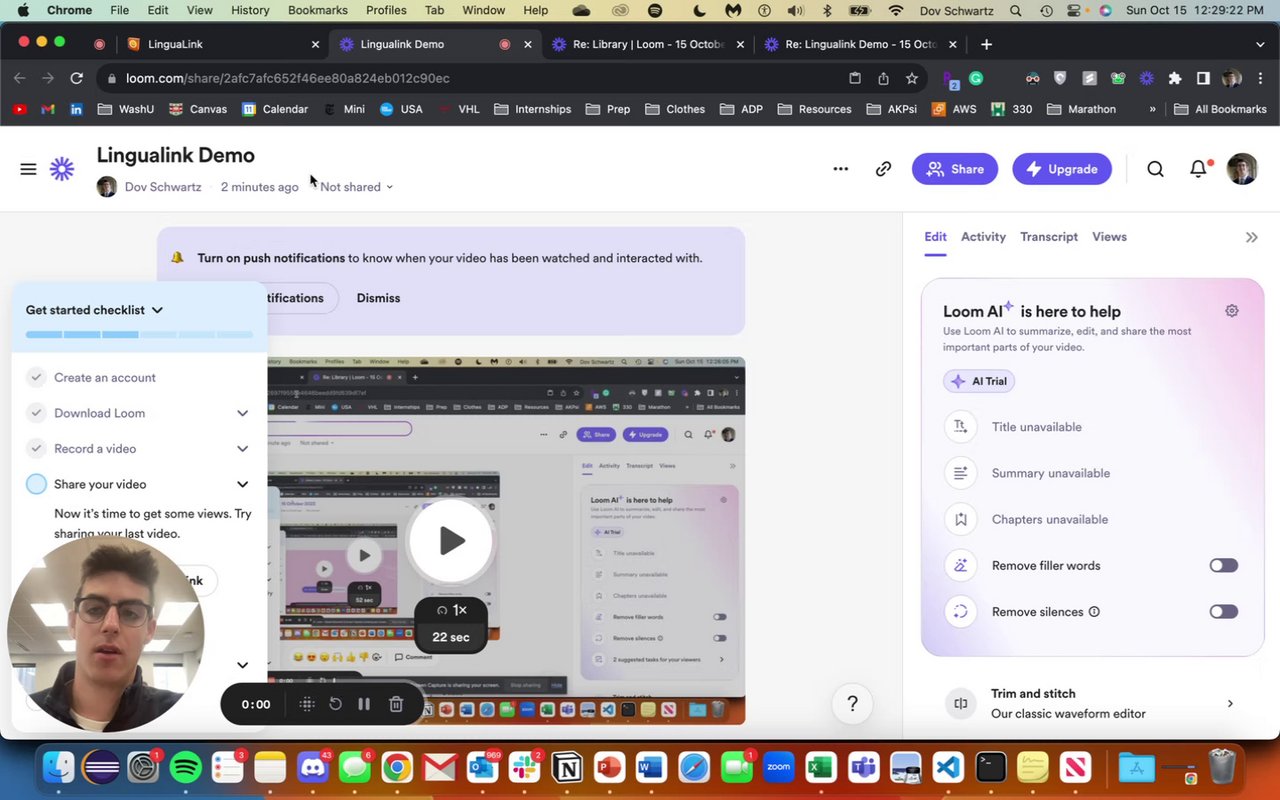Click Record a video checkmark
The image size is (1280, 800).
(36, 448)
